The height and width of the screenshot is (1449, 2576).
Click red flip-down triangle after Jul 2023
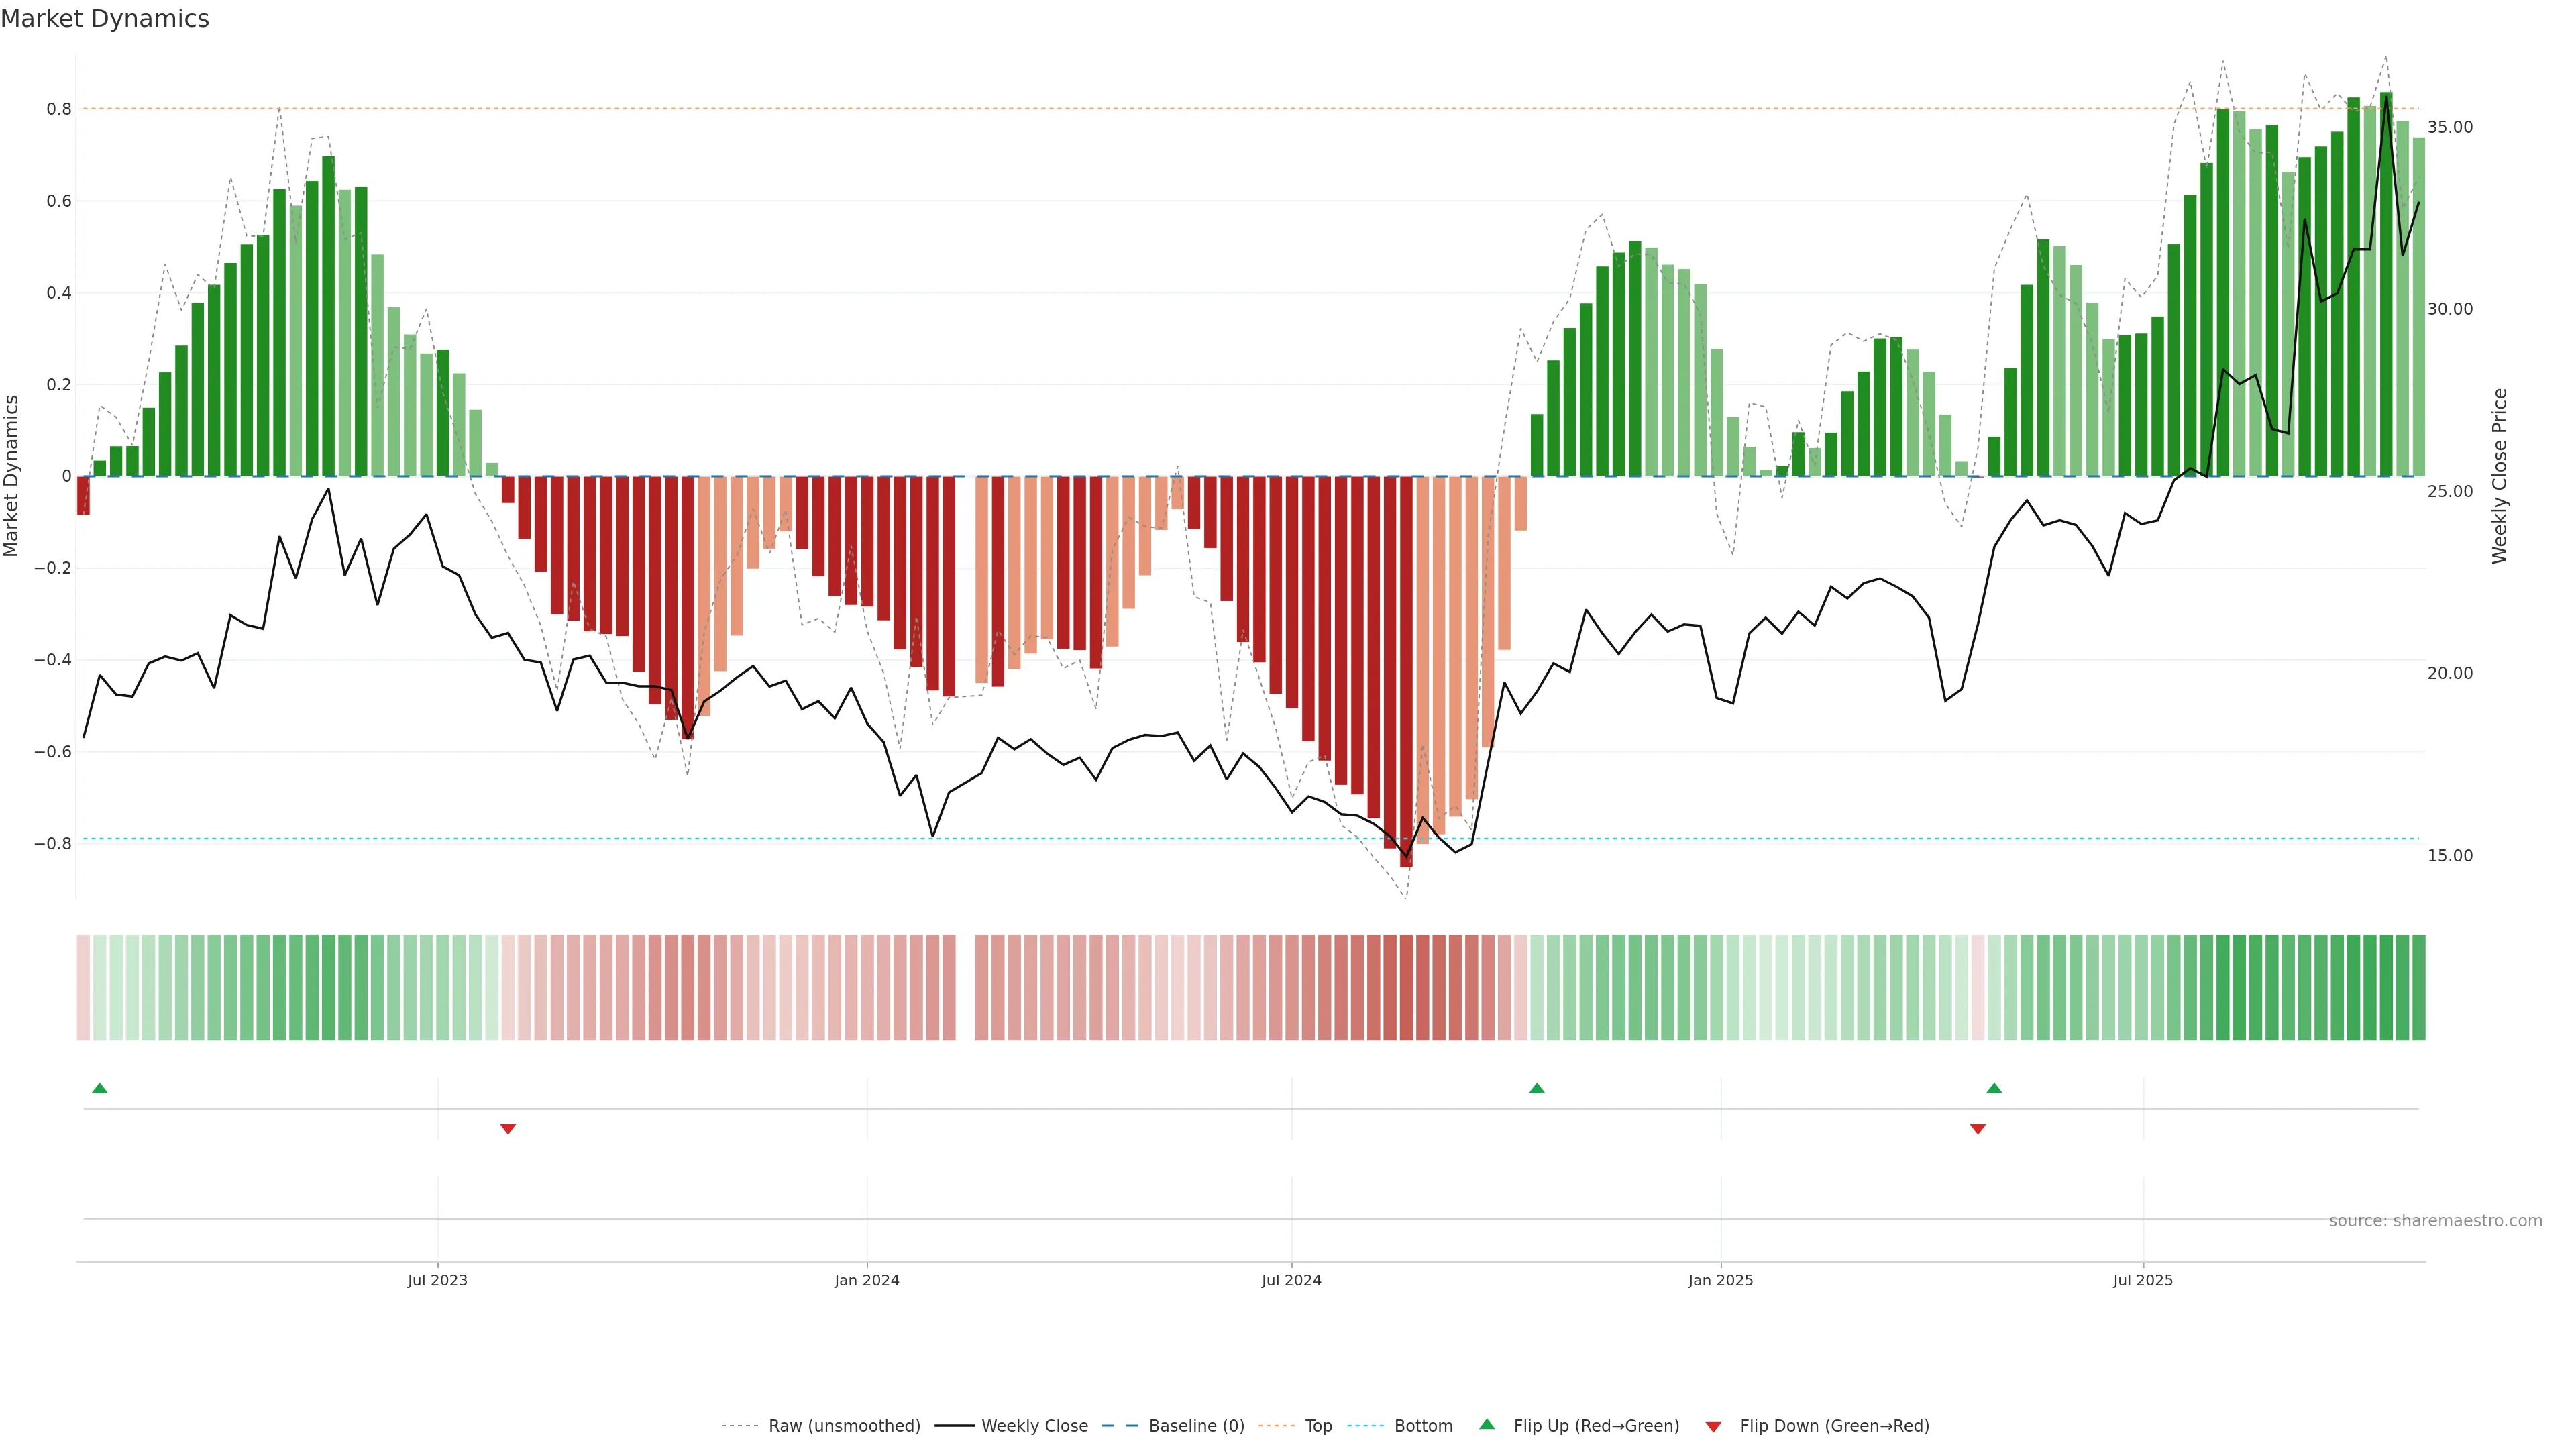tap(508, 1129)
